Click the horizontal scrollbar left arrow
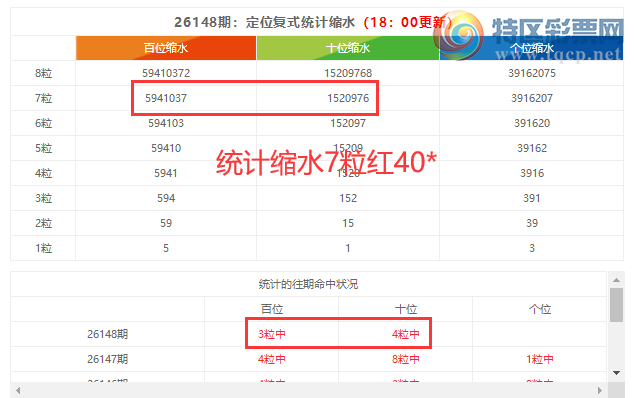The image size is (634, 398). [x=18, y=390]
